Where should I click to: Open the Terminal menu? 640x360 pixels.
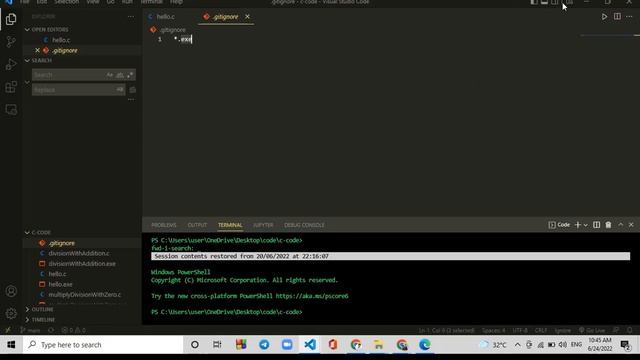tap(152, 2)
